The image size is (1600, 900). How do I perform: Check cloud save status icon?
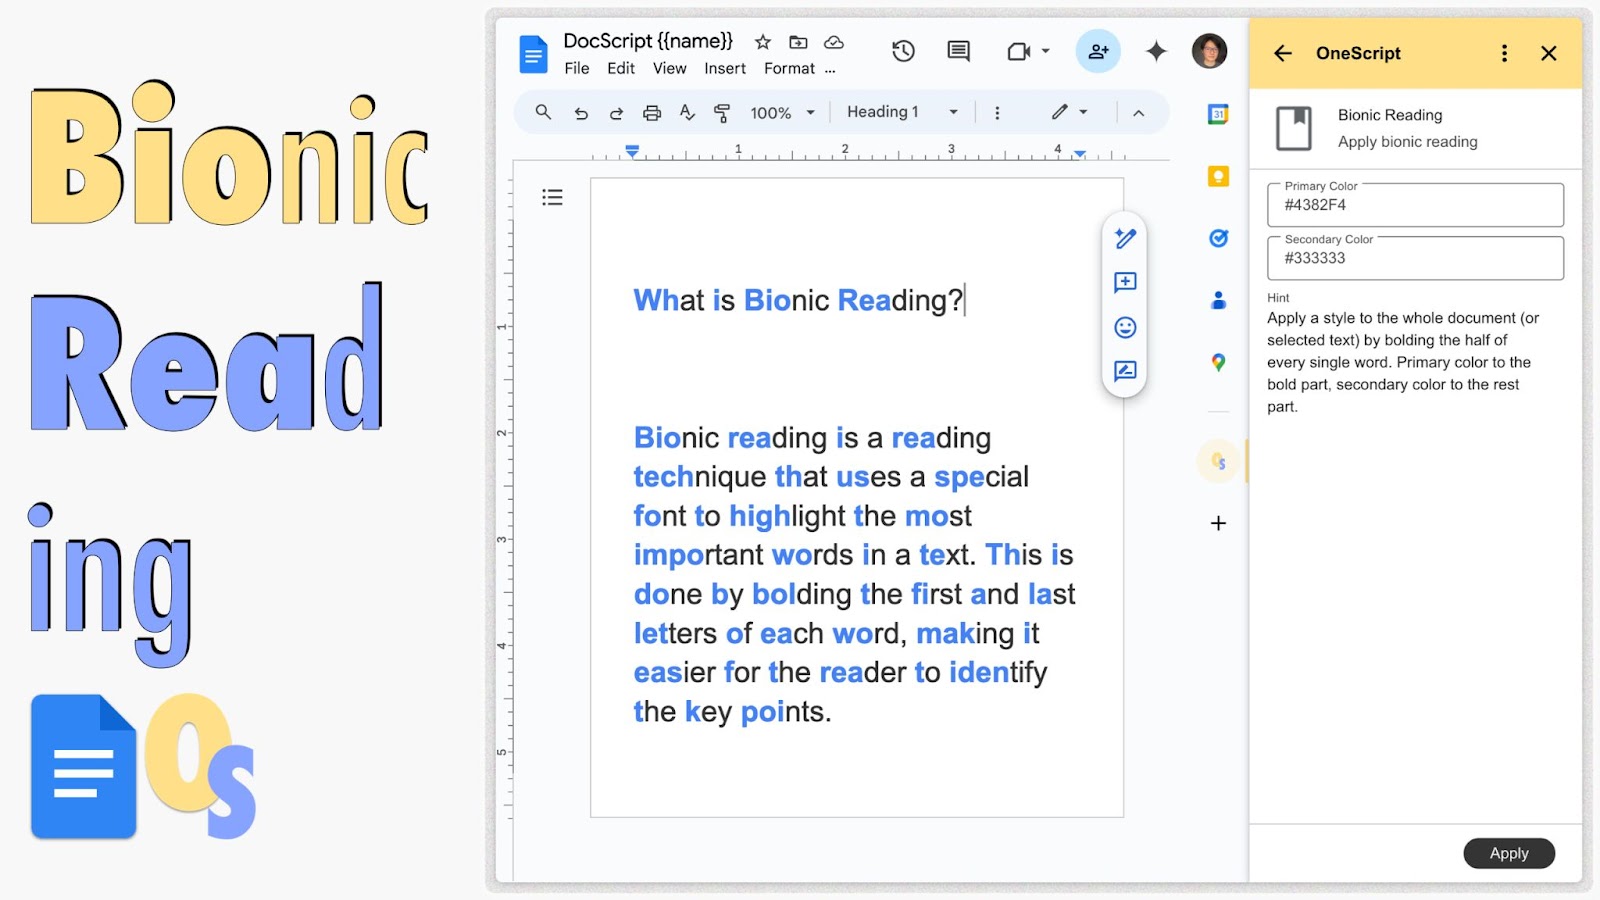834,42
